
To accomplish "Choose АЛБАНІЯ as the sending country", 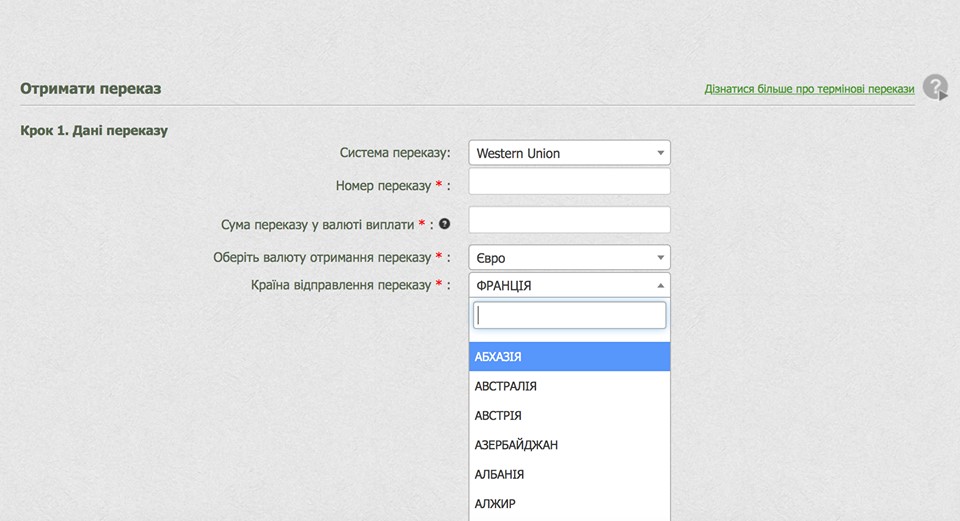I will (569, 474).
